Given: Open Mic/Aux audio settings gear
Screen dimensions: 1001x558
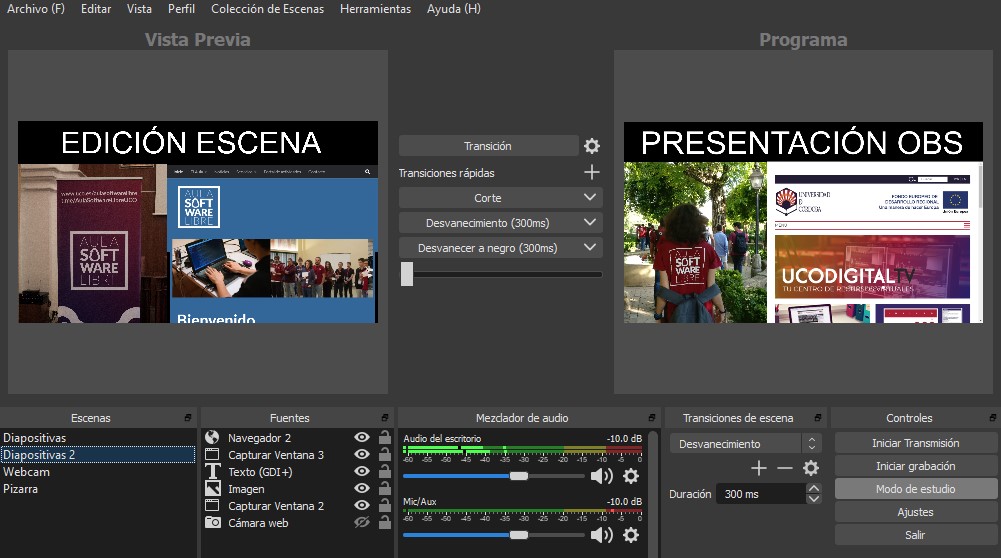Looking at the screenshot, I should coord(631,535).
